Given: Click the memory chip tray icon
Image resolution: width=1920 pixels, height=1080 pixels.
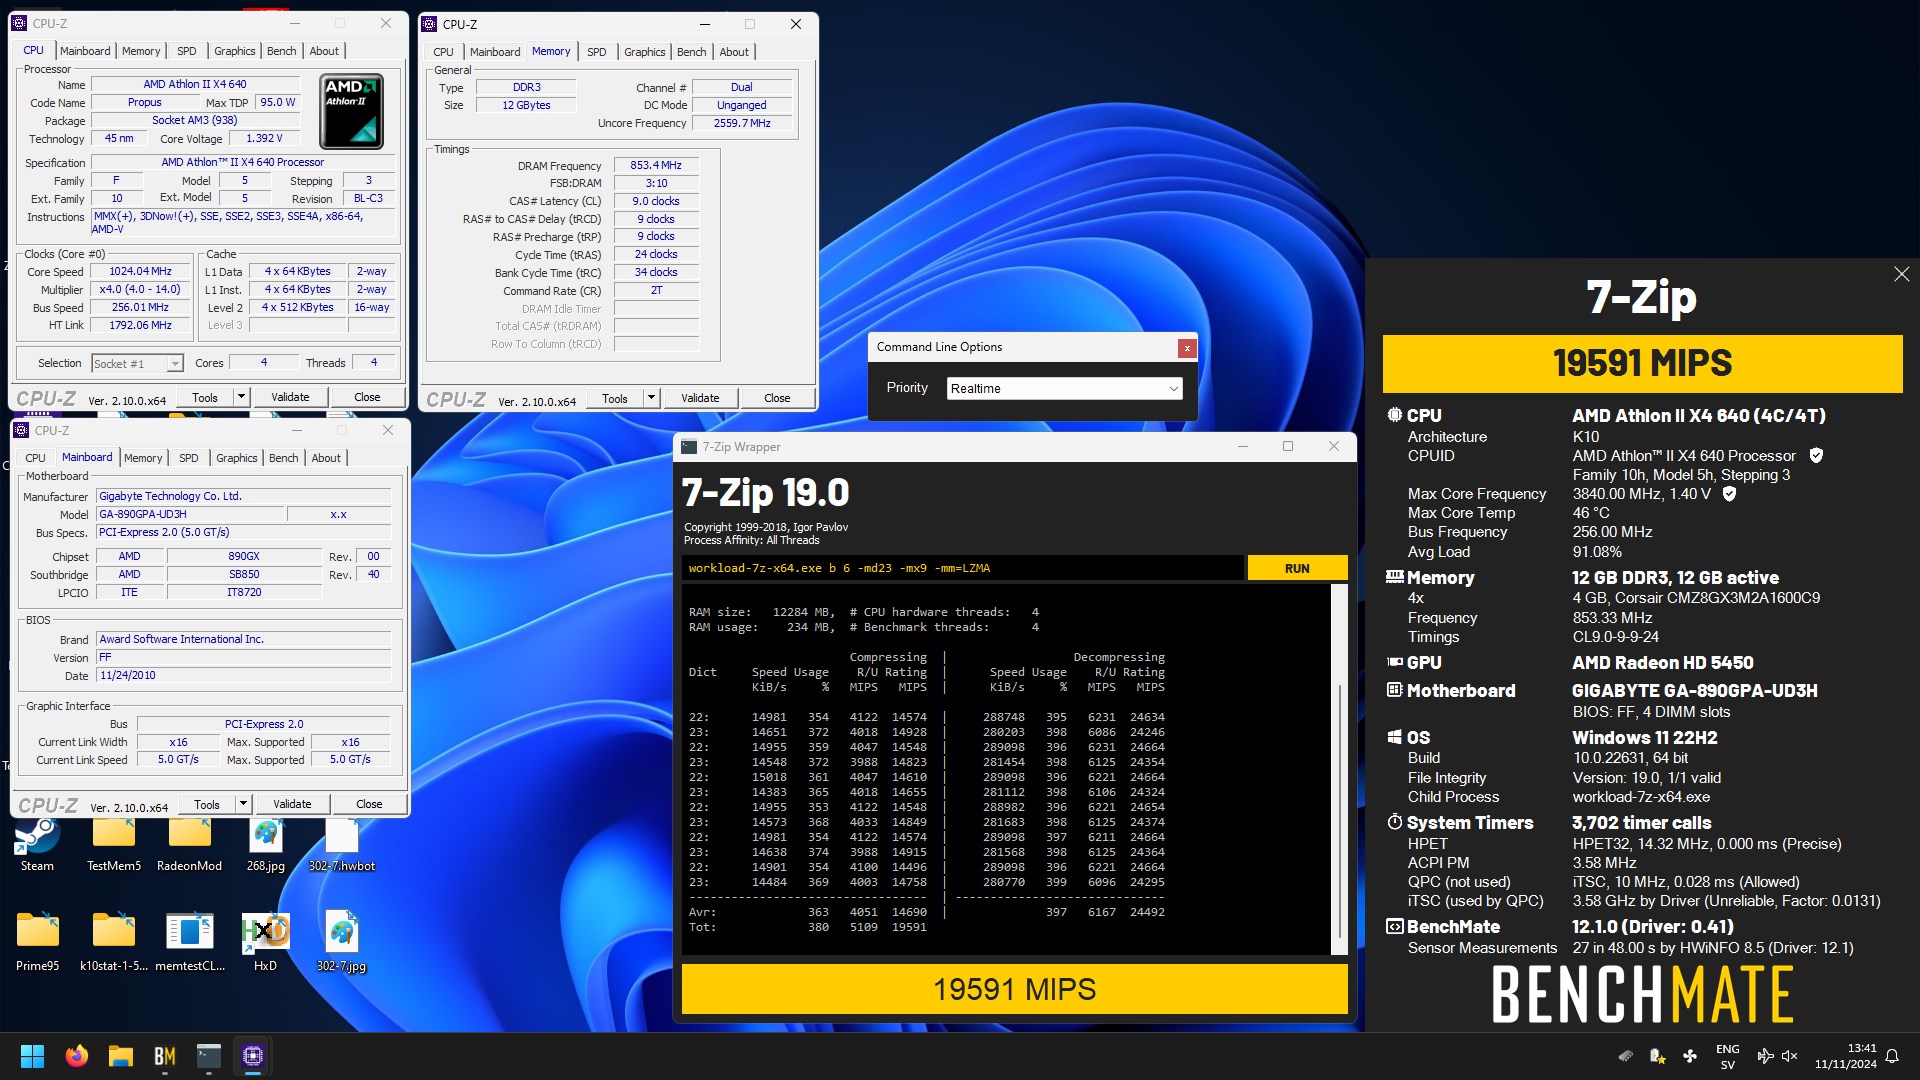Looking at the screenshot, I should 1626,1056.
